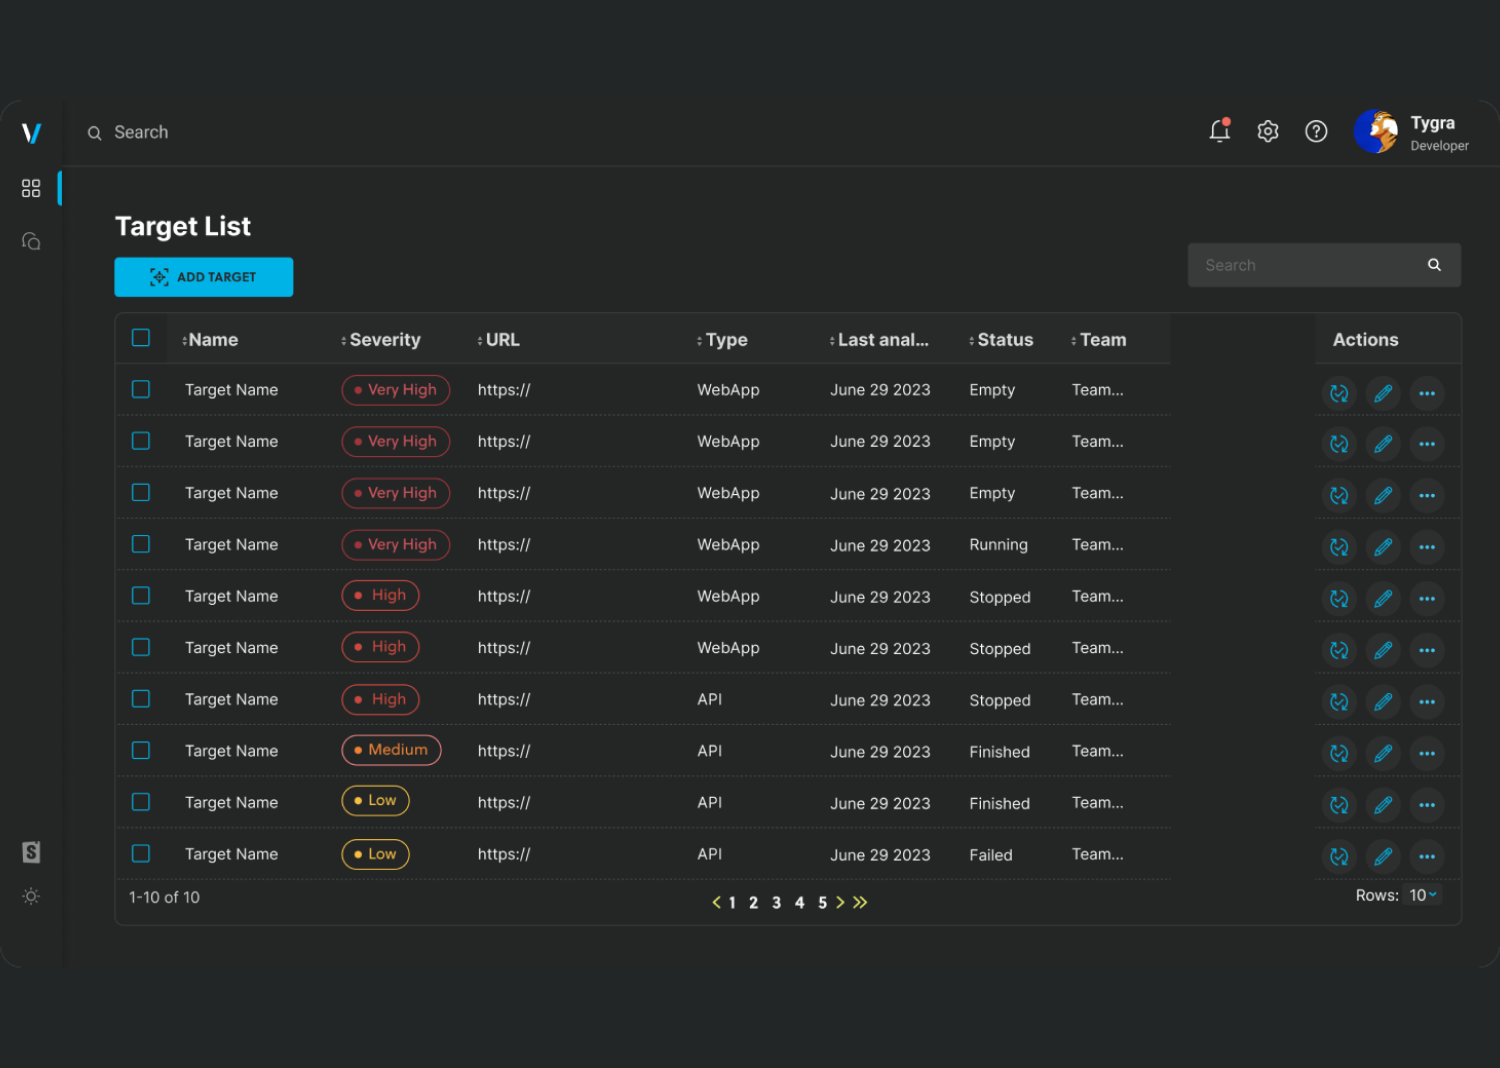Screen dimensions: 1500x1068
Task: Check the Medium severity row checkbox
Action: click(141, 750)
